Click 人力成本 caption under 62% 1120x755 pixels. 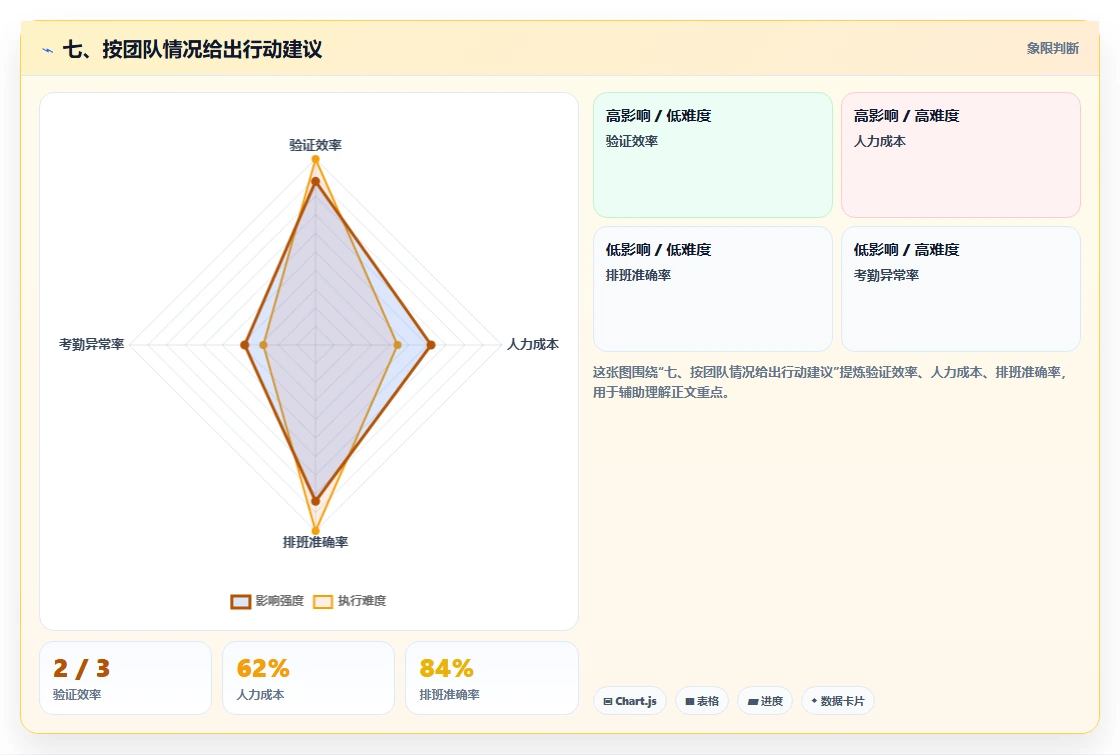point(260,694)
